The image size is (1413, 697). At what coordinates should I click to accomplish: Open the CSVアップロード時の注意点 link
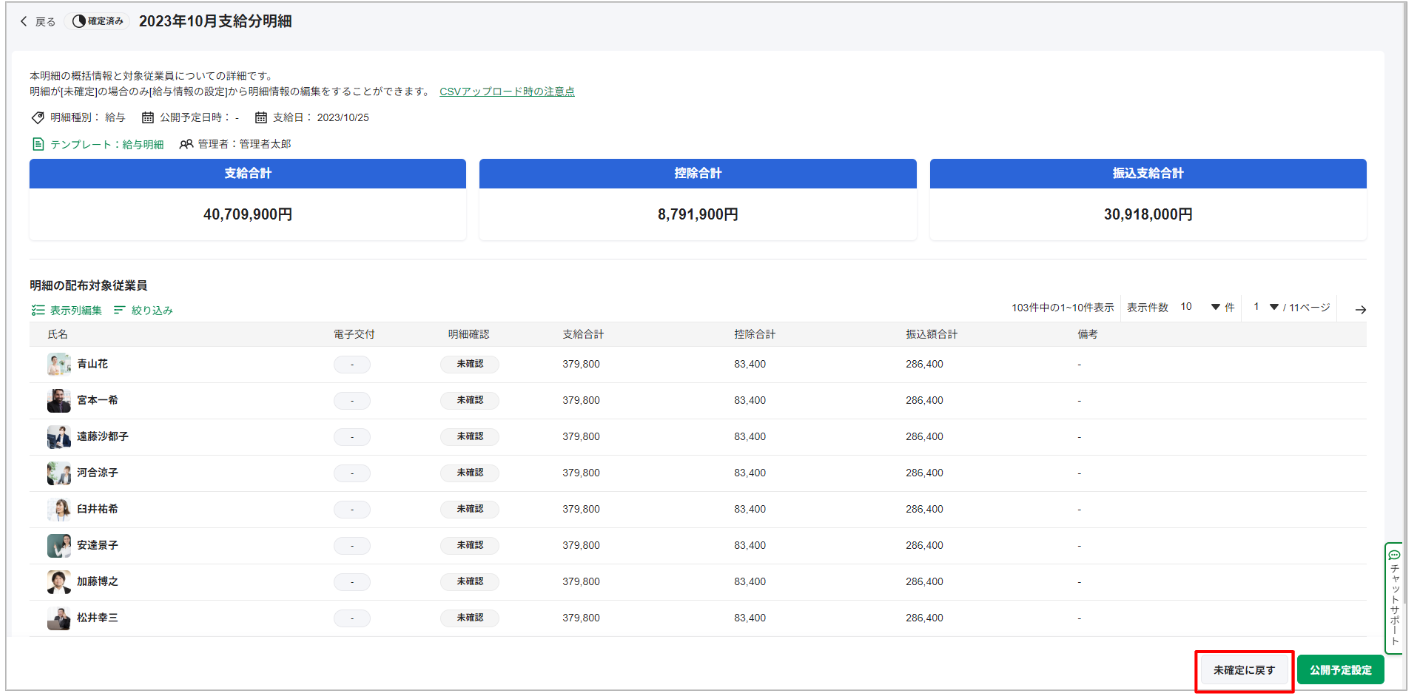click(507, 91)
